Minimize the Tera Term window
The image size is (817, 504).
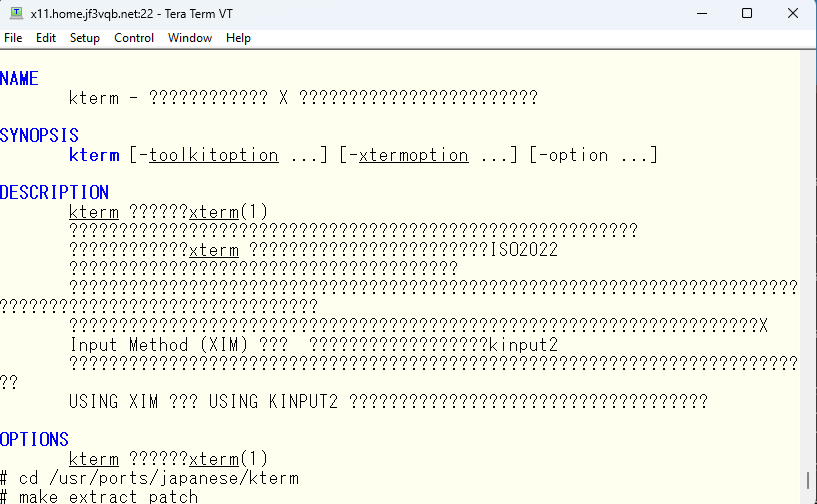(702, 13)
